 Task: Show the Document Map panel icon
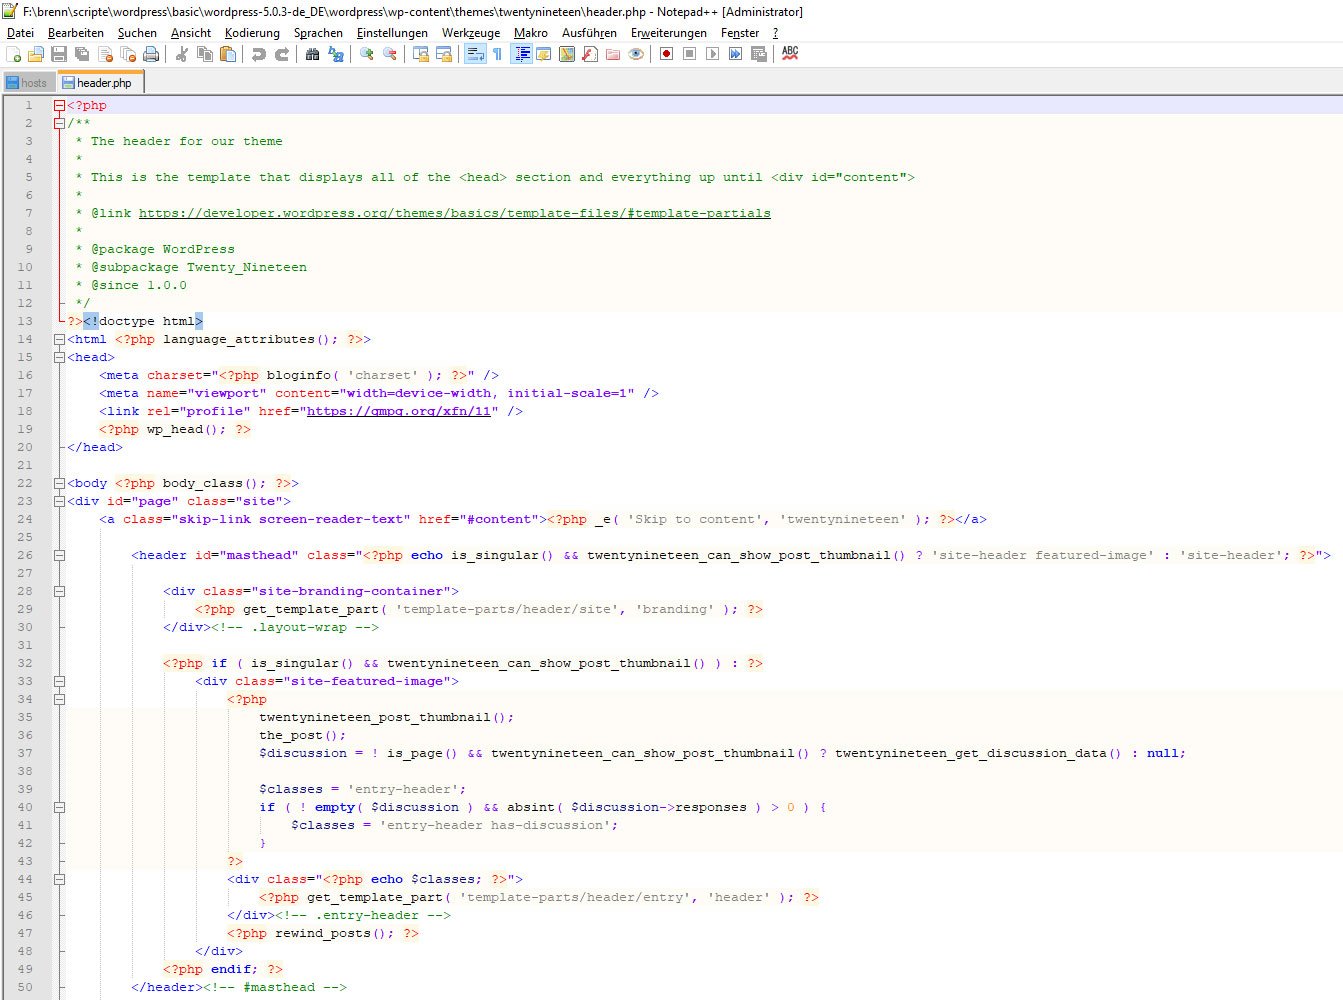566,54
